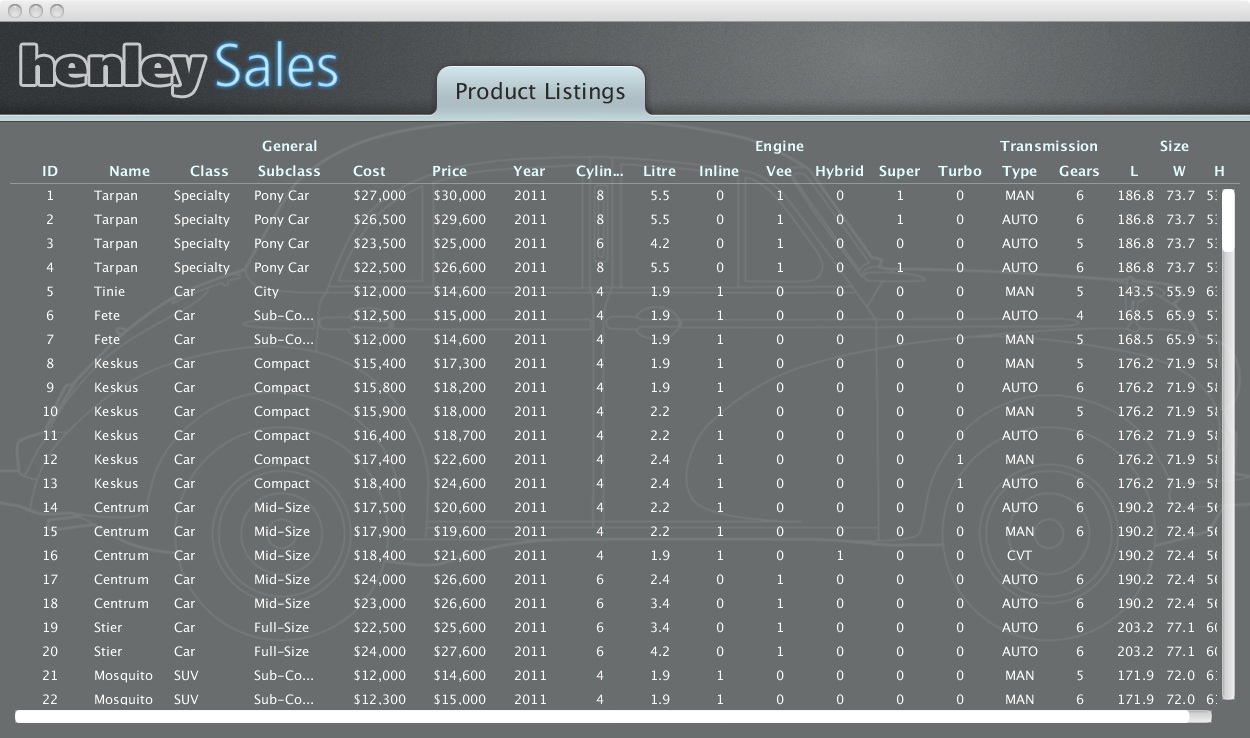Click the $27,600 price cell for Stier

459,652
